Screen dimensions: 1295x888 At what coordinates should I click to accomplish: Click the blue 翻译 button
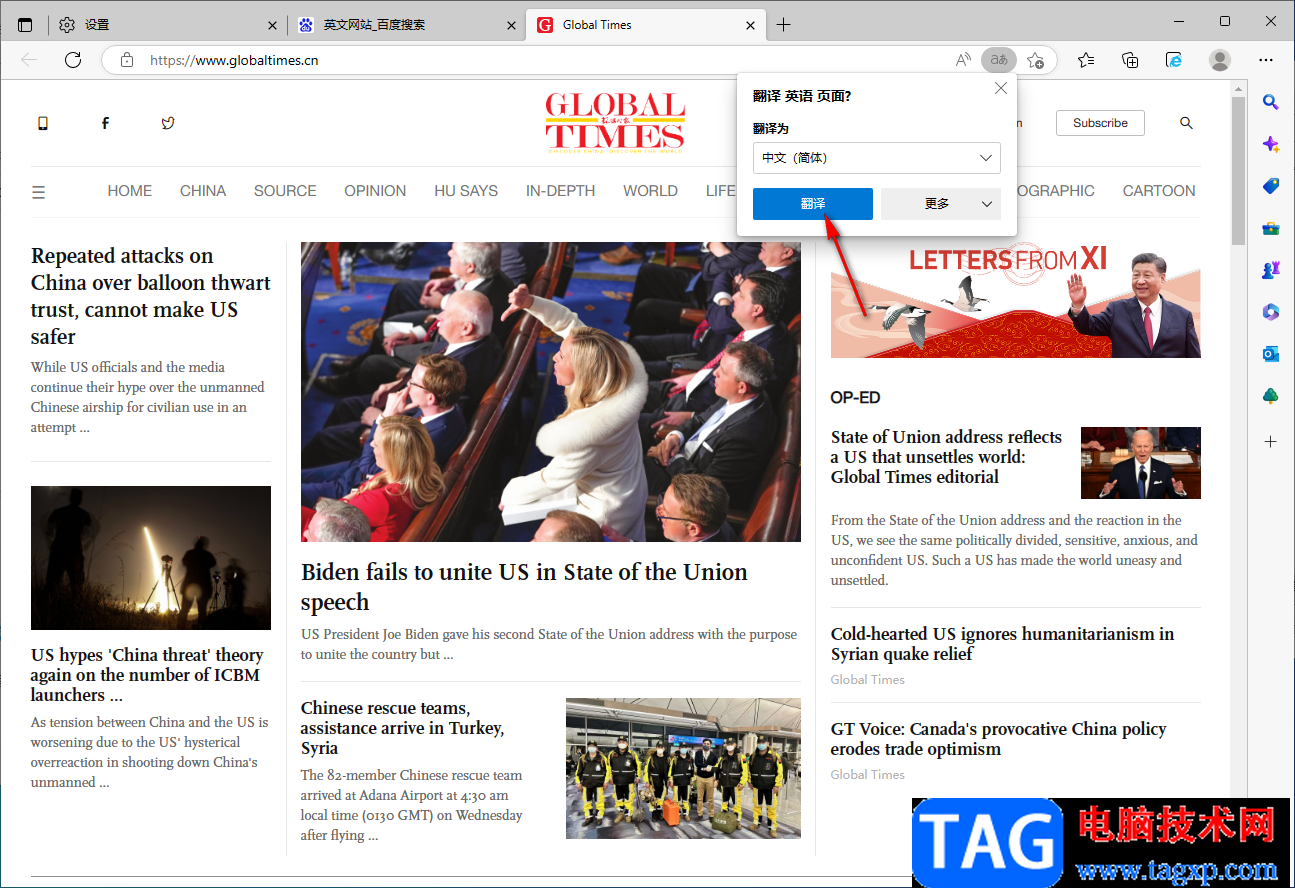(813, 204)
